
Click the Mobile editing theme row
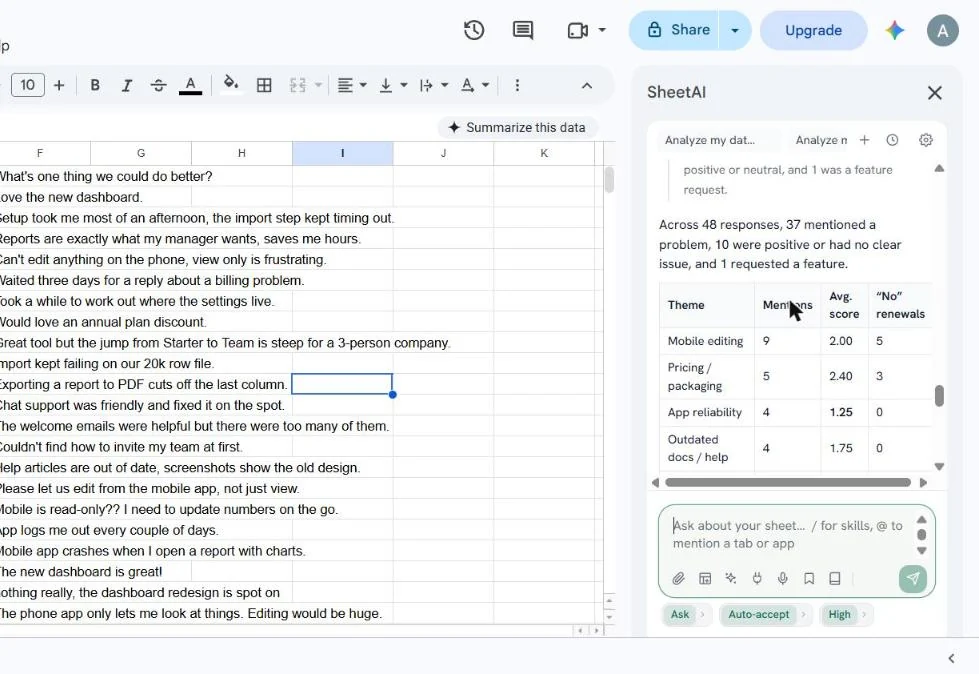tap(796, 341)
